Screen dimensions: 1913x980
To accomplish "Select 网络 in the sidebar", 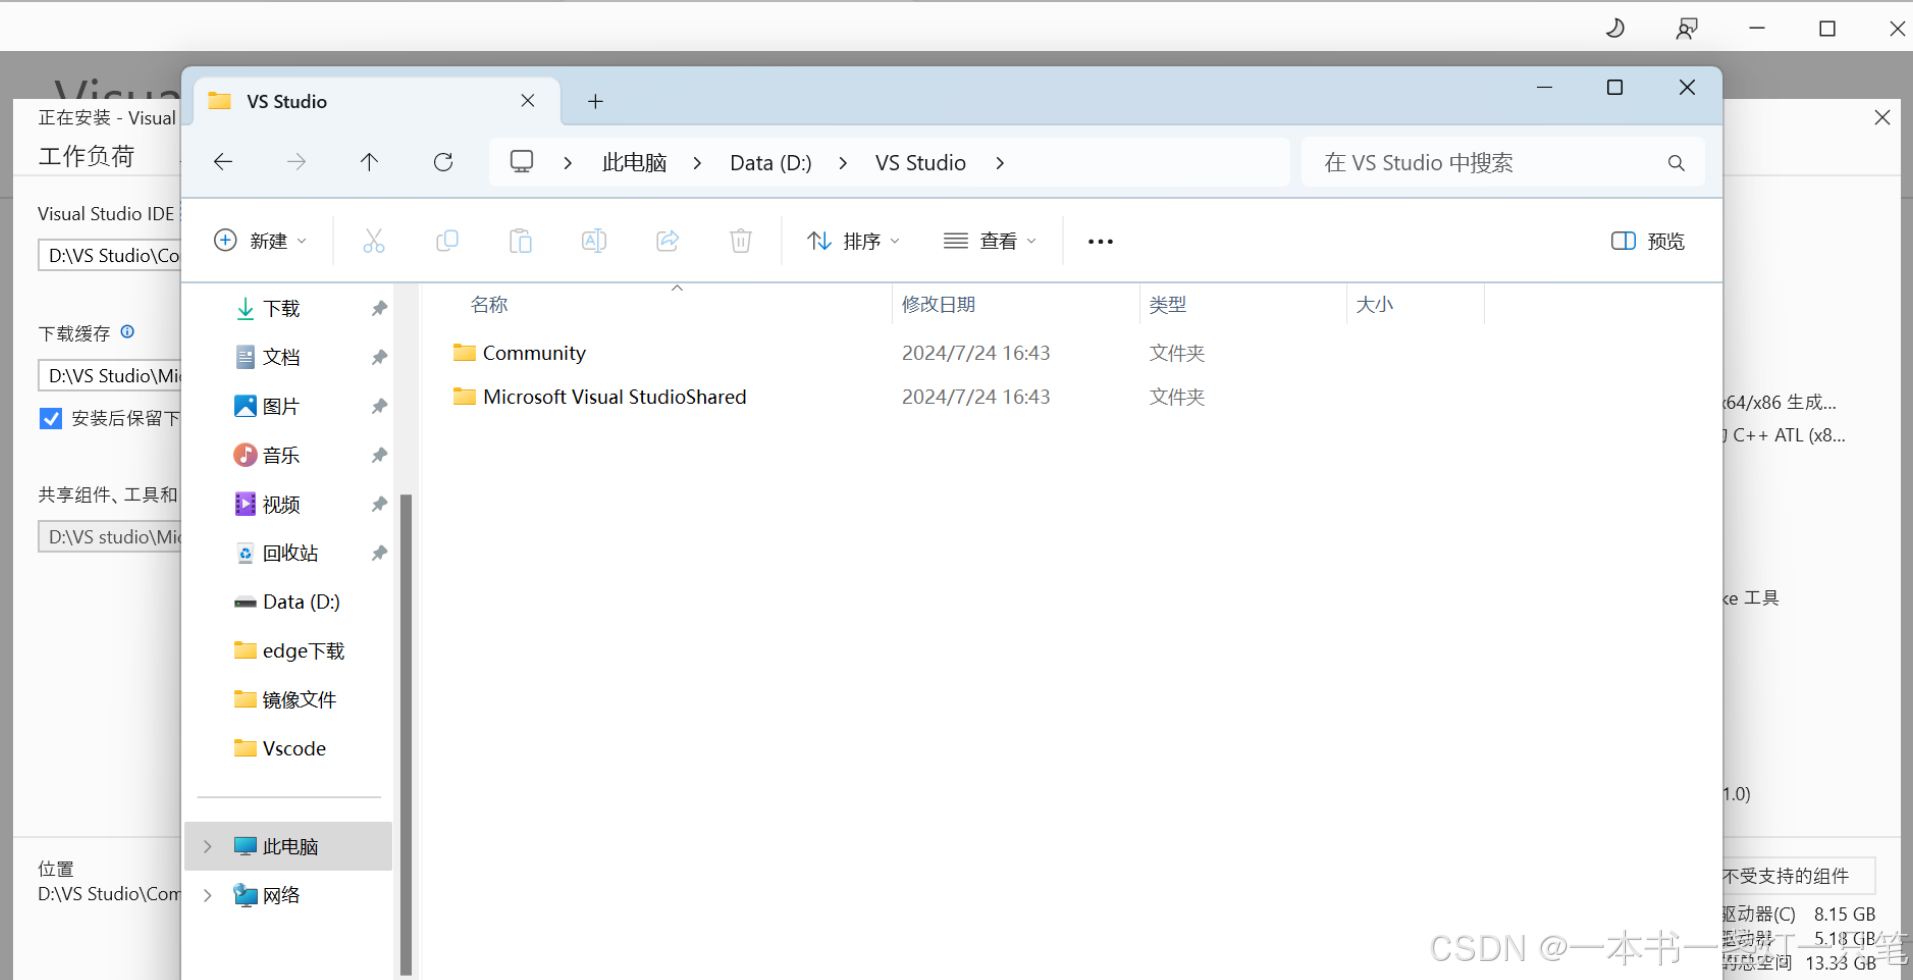I will (x=281, y=895).
